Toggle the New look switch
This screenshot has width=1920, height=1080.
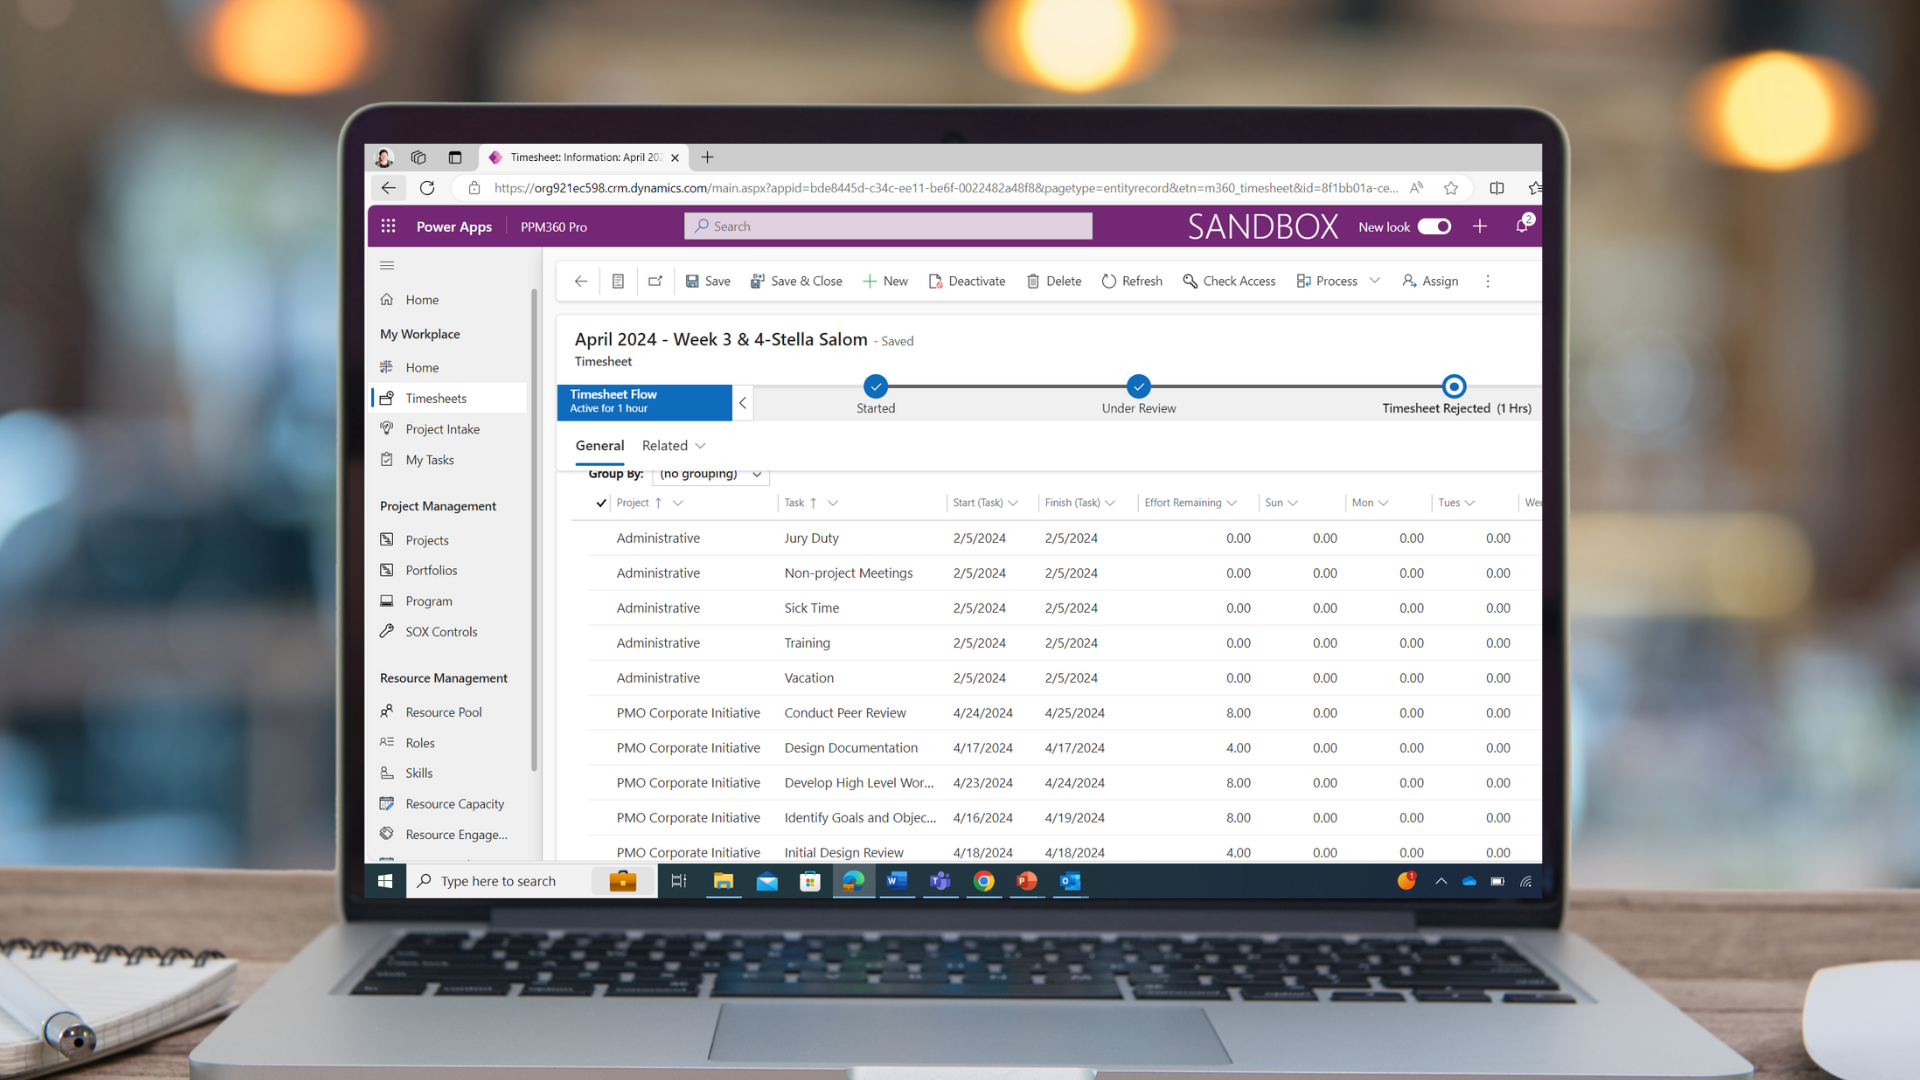pyautogui.click(x=1434, y=226)
